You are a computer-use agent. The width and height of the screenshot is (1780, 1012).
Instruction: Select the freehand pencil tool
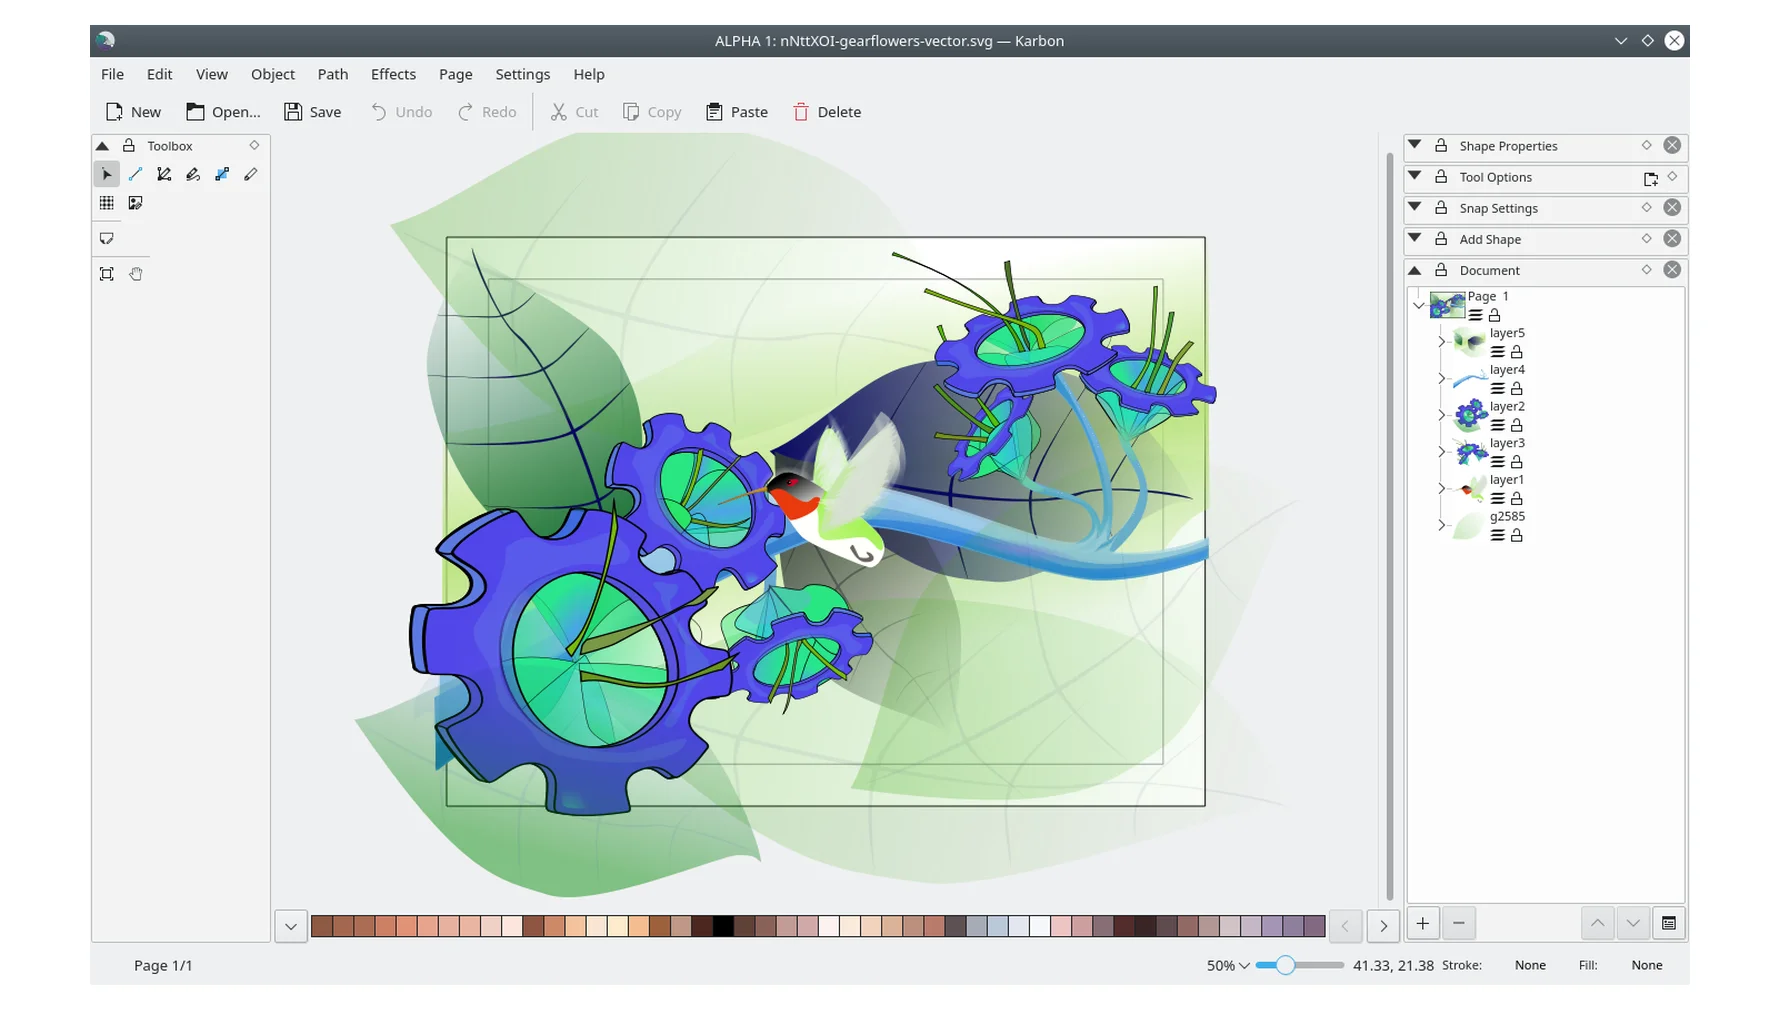point(251,174)
